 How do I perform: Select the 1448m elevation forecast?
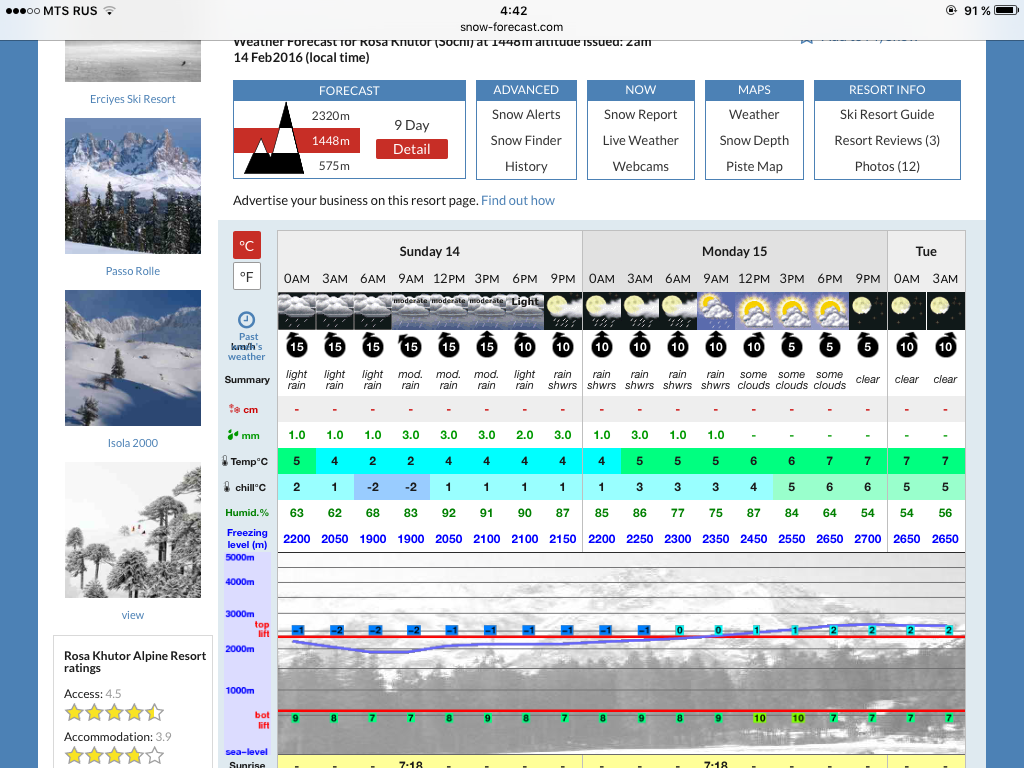[x=330, y=140]
